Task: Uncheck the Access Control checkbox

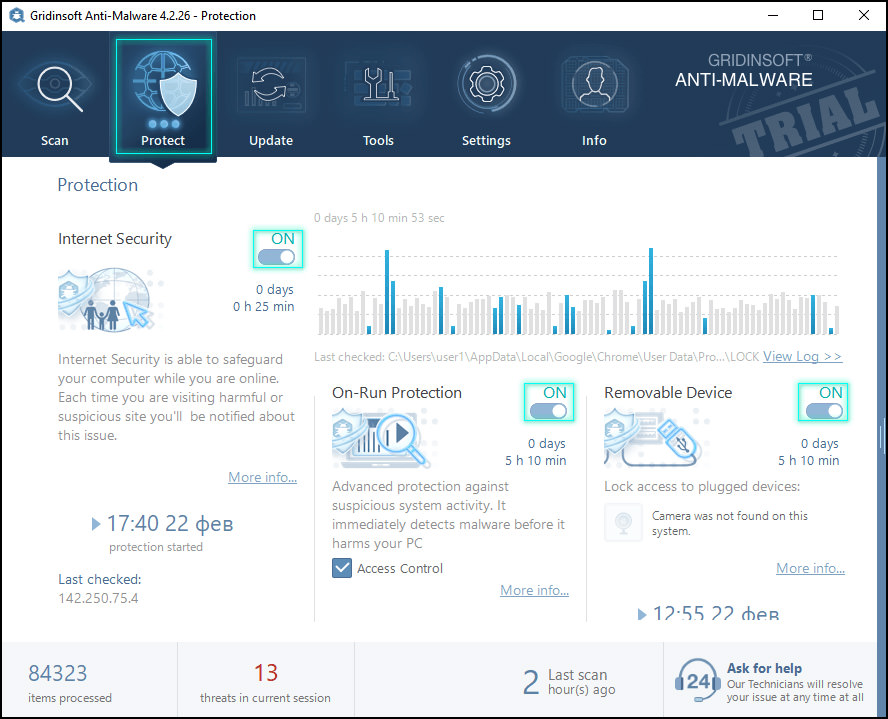Action: [342, 568]
